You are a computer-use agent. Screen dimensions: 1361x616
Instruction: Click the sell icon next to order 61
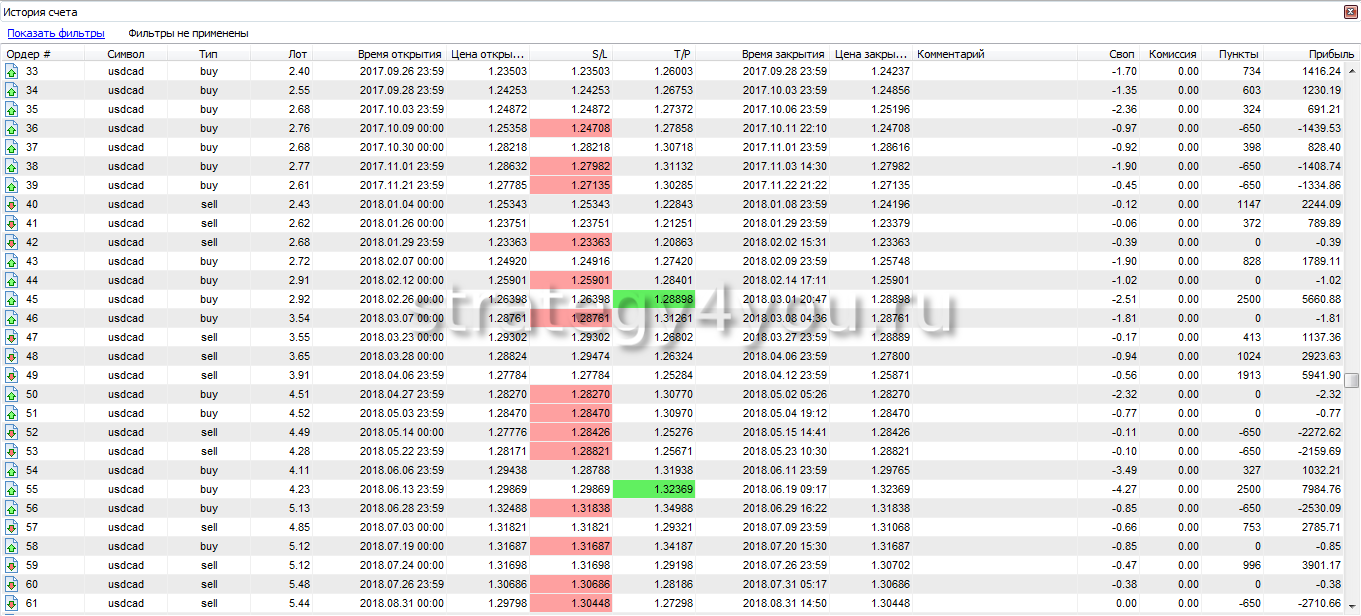(11, 603)
